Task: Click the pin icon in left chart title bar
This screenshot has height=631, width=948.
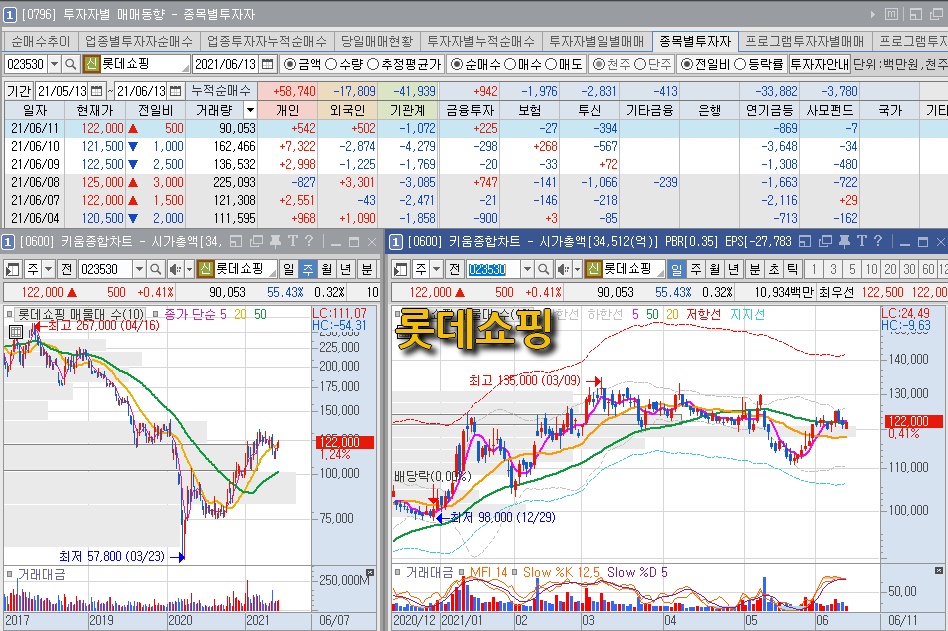Action: pos(276,242)
